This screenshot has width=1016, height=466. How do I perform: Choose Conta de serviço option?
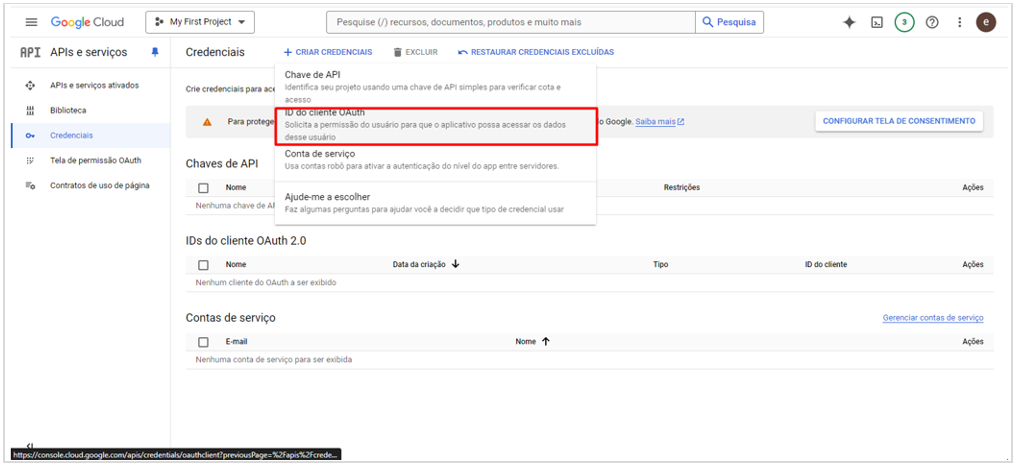pyautogui.click(x=435, y=160)
